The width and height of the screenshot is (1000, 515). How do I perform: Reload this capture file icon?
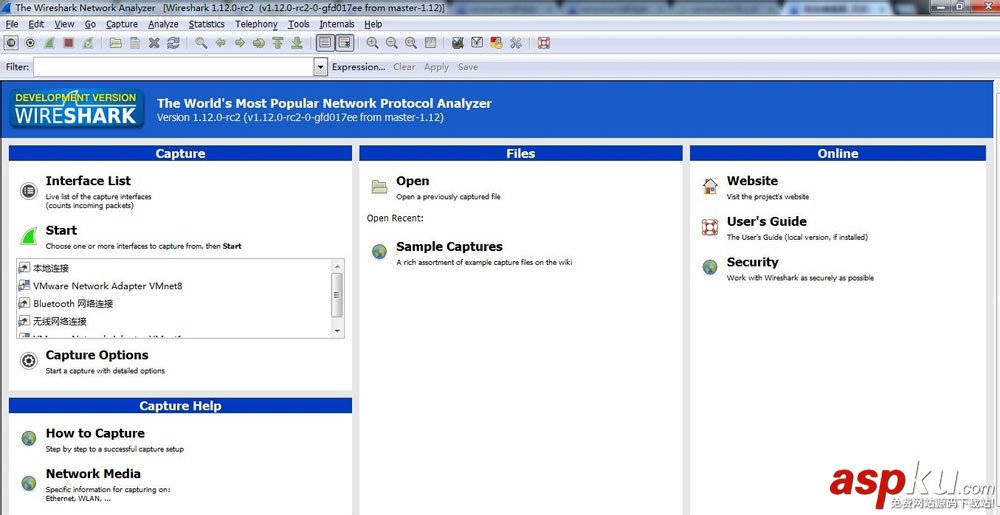tap(173, 43)
